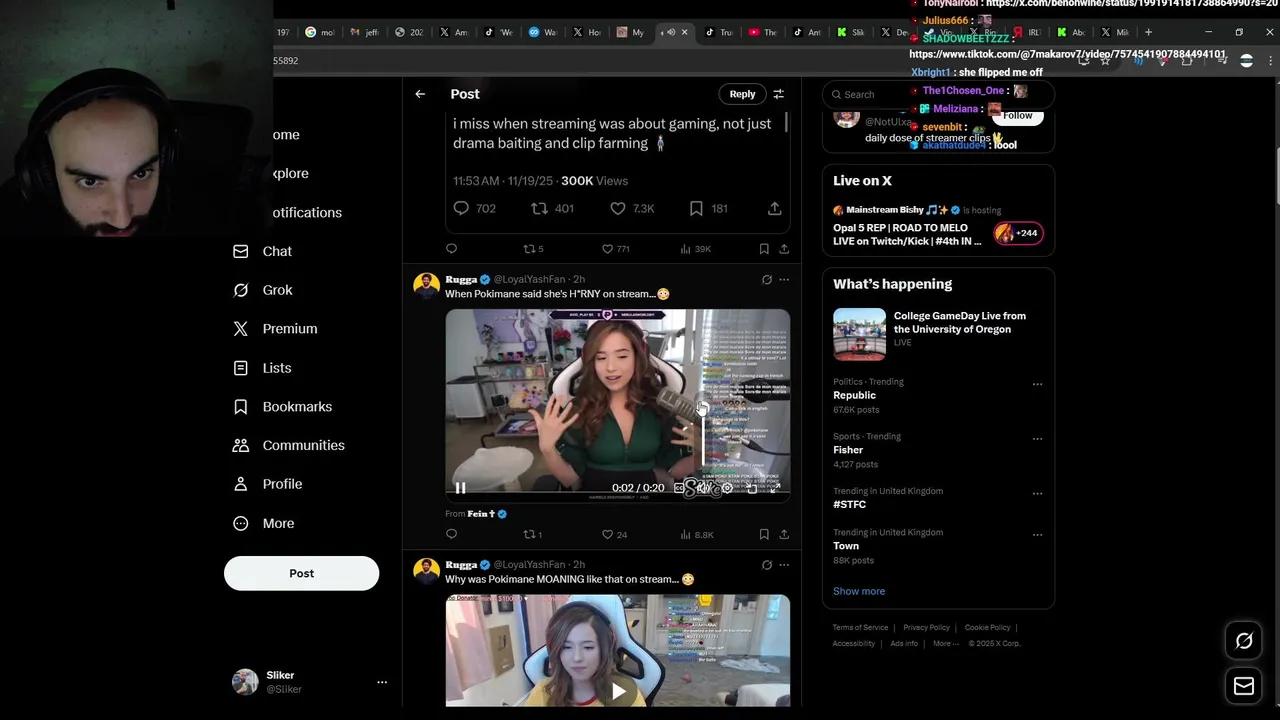
Task: Switch to the TikTok 'Tru' browser tab
Action: click(x=720, y=32)
